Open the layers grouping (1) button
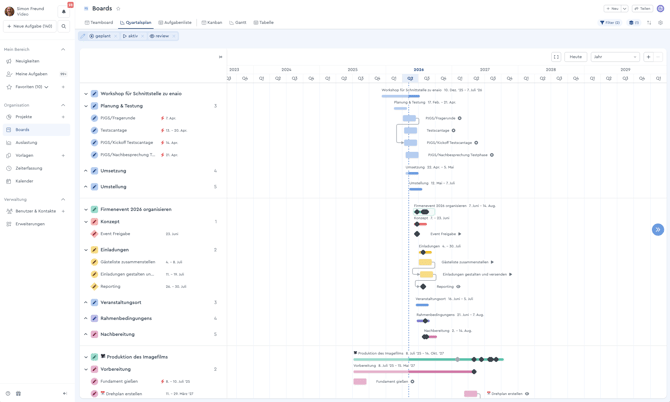This screenshot has height=402, width=670. pyautogui.click(x=633, y=23)
